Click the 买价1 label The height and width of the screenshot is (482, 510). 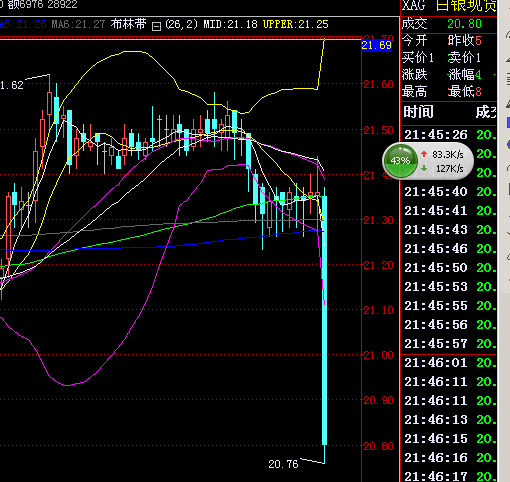tap(418, 58)
